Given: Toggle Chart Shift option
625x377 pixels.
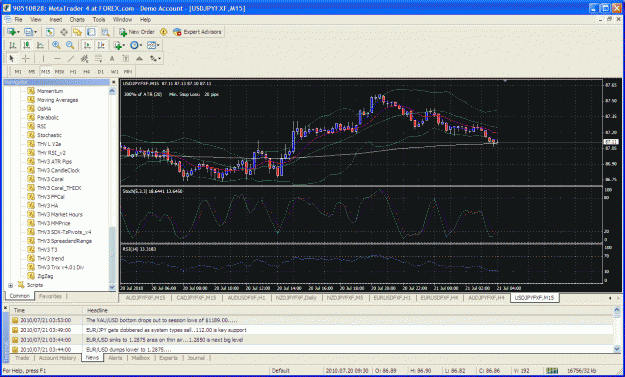Looking at the screenshot, I should pyautogui.click(x=101, y=45).
